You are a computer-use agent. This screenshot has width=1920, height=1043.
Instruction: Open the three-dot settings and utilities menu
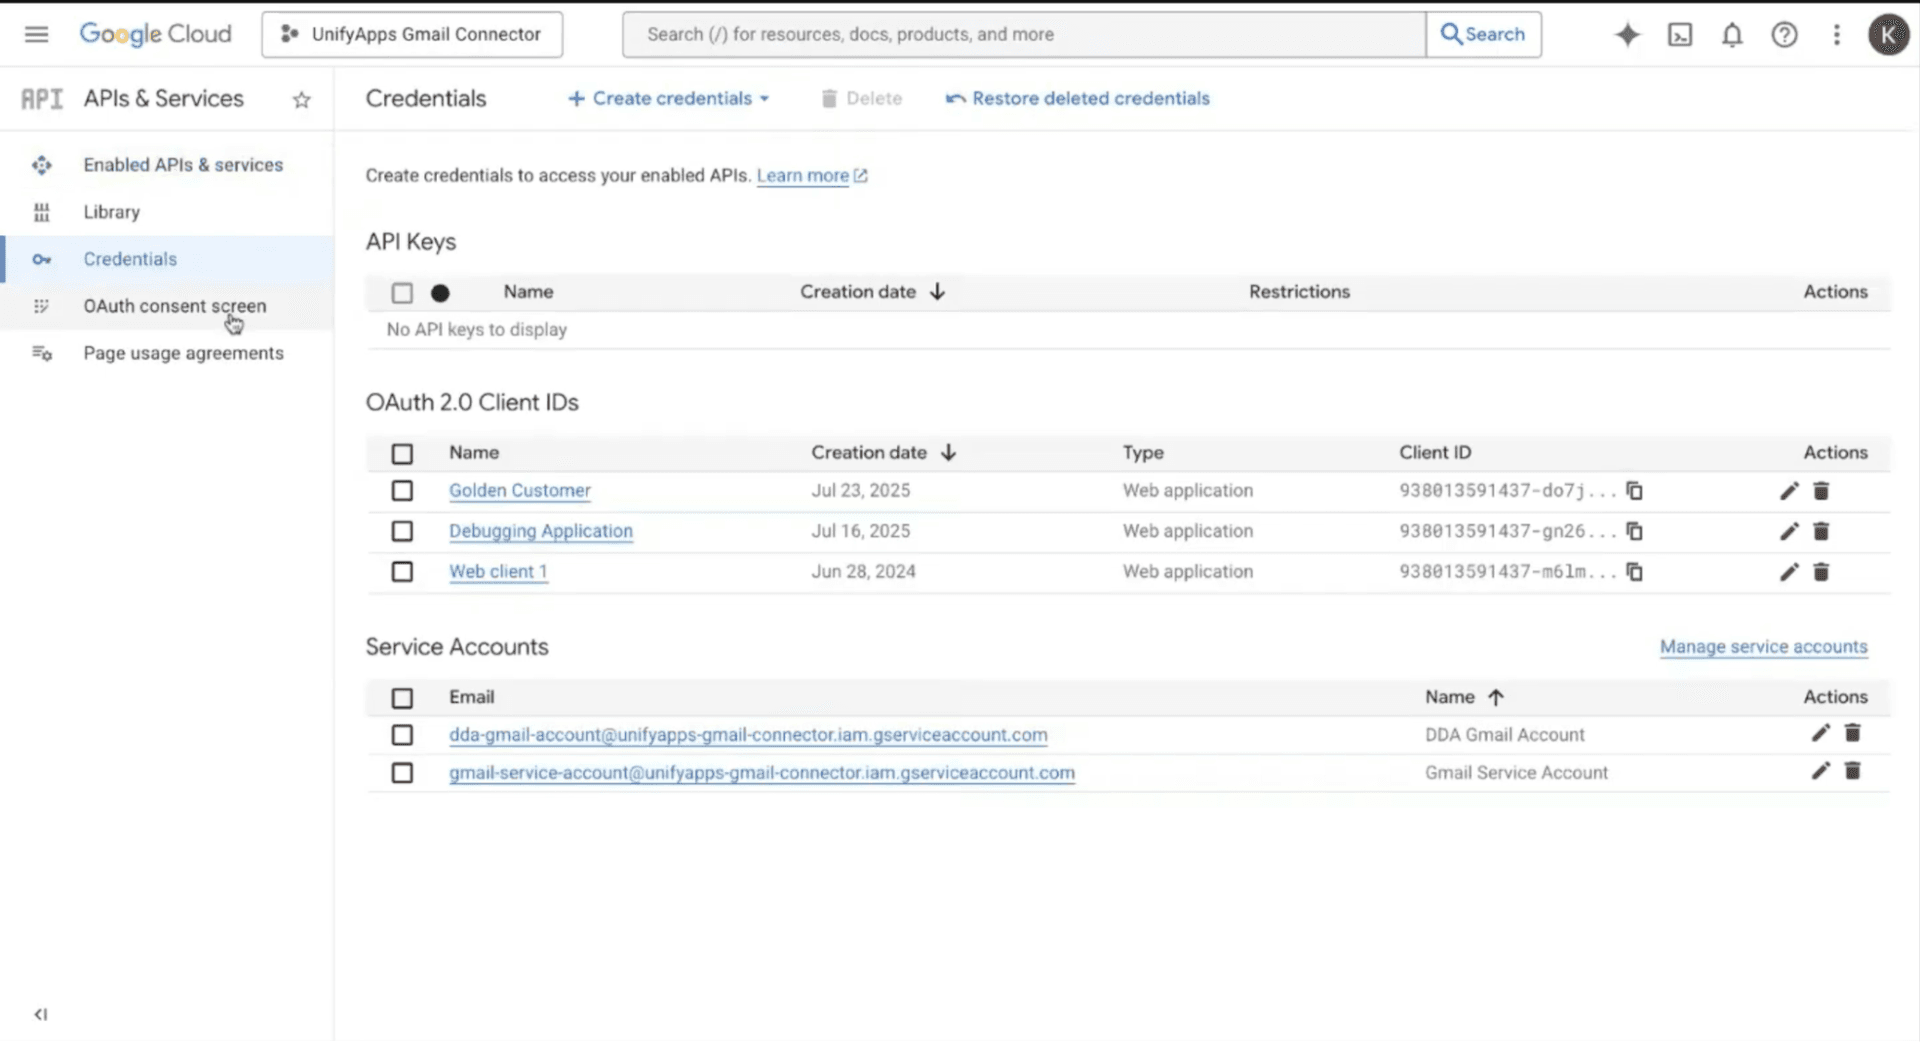click(x=1836, y=35)
